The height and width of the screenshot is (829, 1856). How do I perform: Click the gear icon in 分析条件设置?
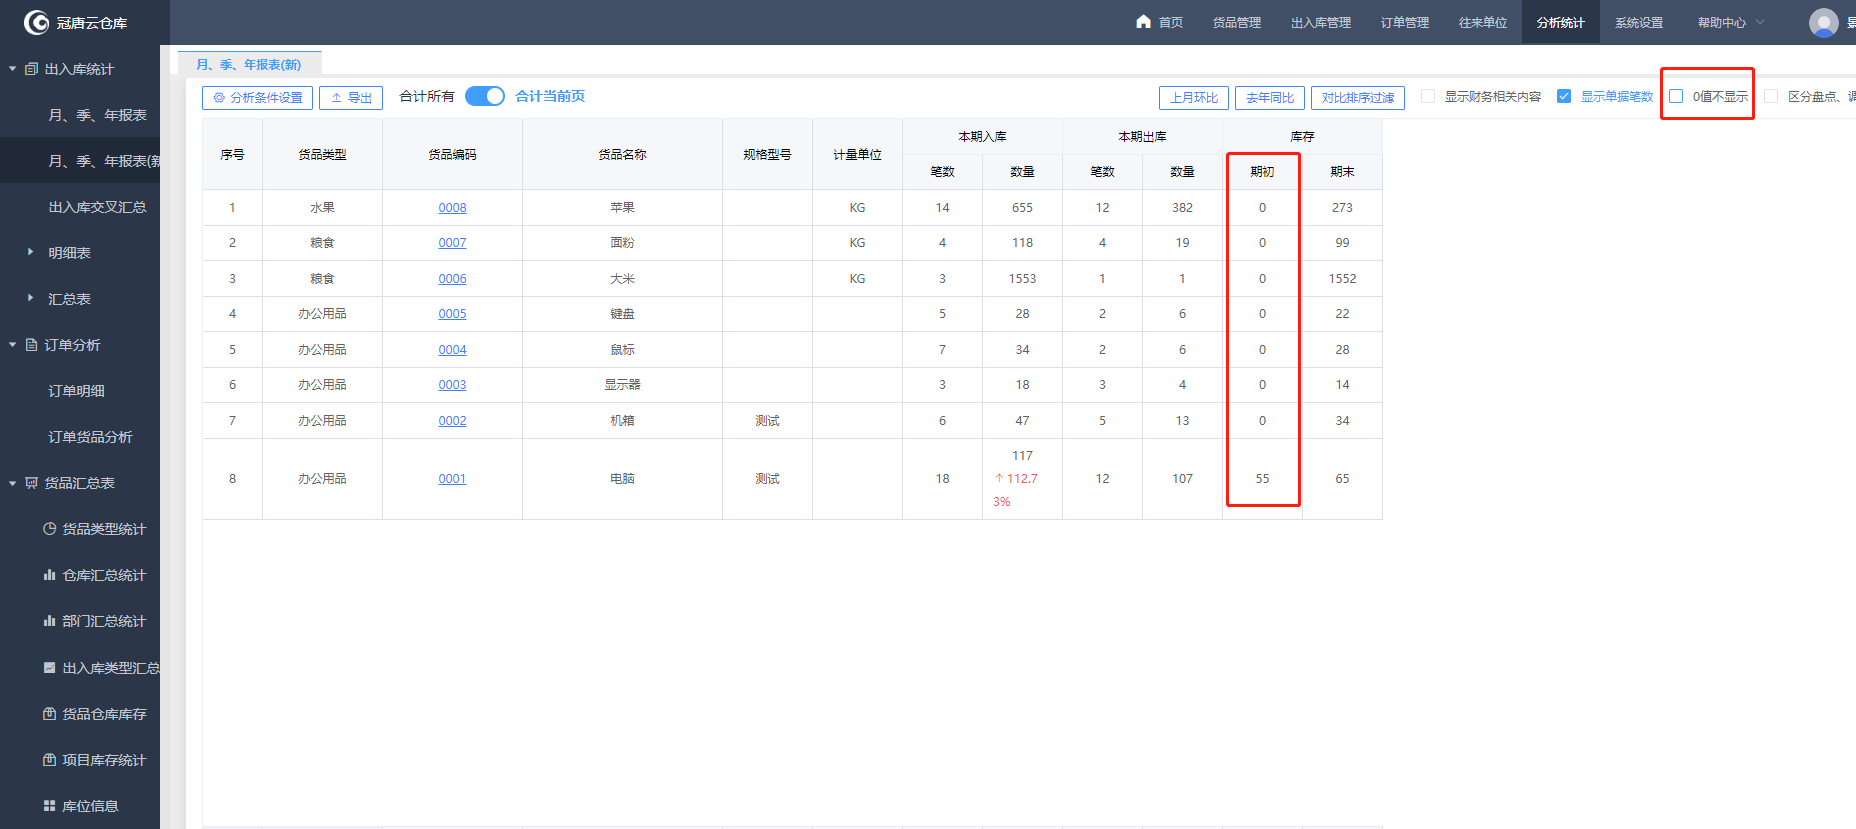point(219,98)
